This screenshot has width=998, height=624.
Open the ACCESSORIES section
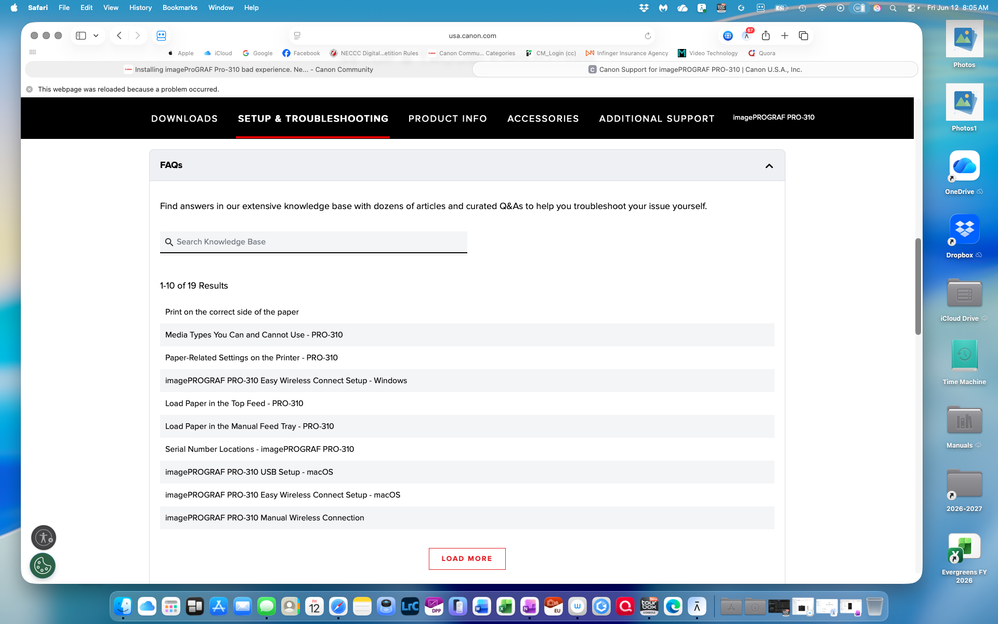point(543,118)
